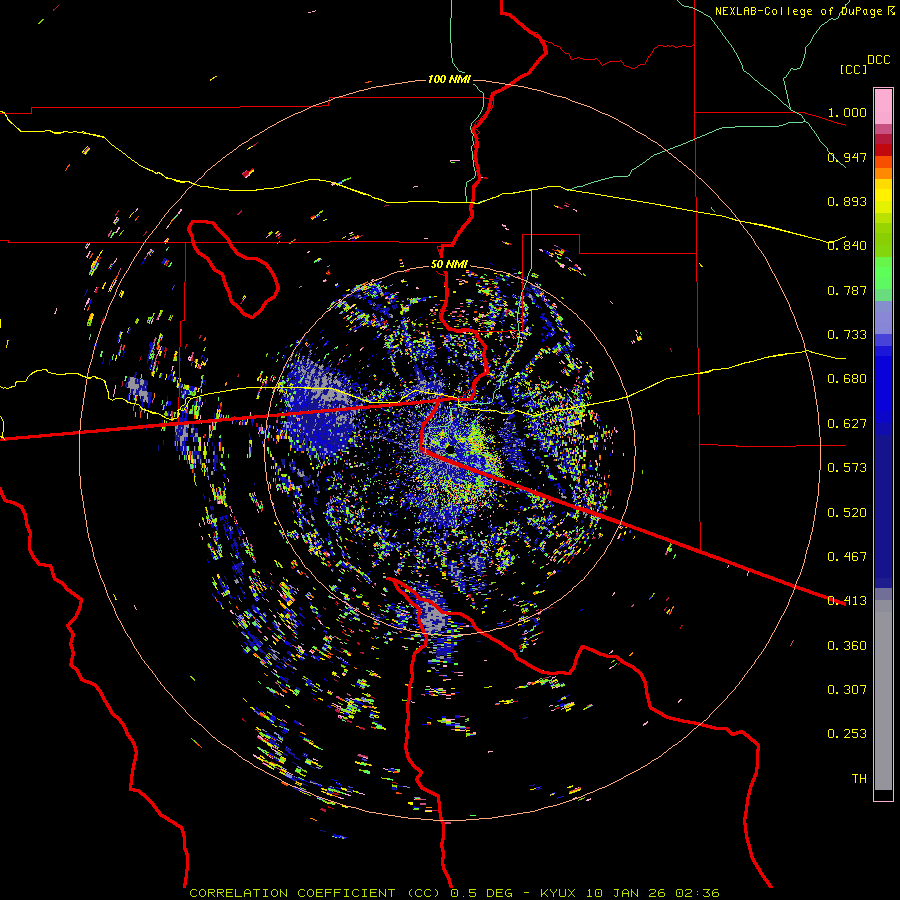Image resolution: width=900 pixels, height=900 pixels.
Task: Click the 0.840 legend value
Action: 847,246
